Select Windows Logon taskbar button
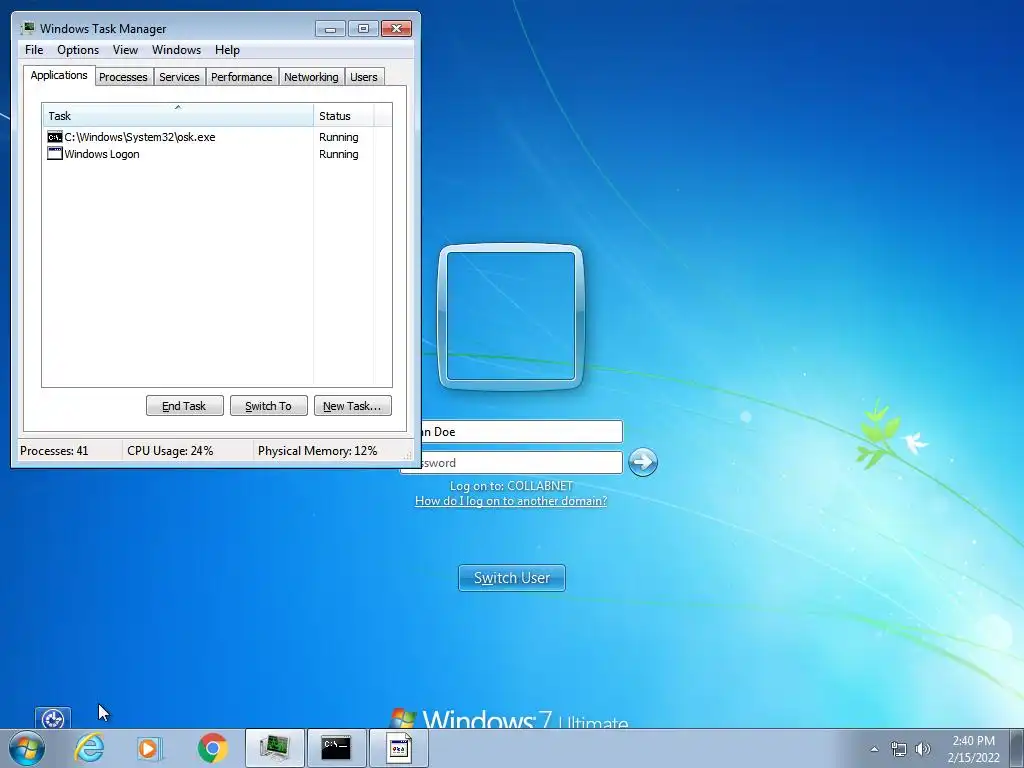 (399, 748)
